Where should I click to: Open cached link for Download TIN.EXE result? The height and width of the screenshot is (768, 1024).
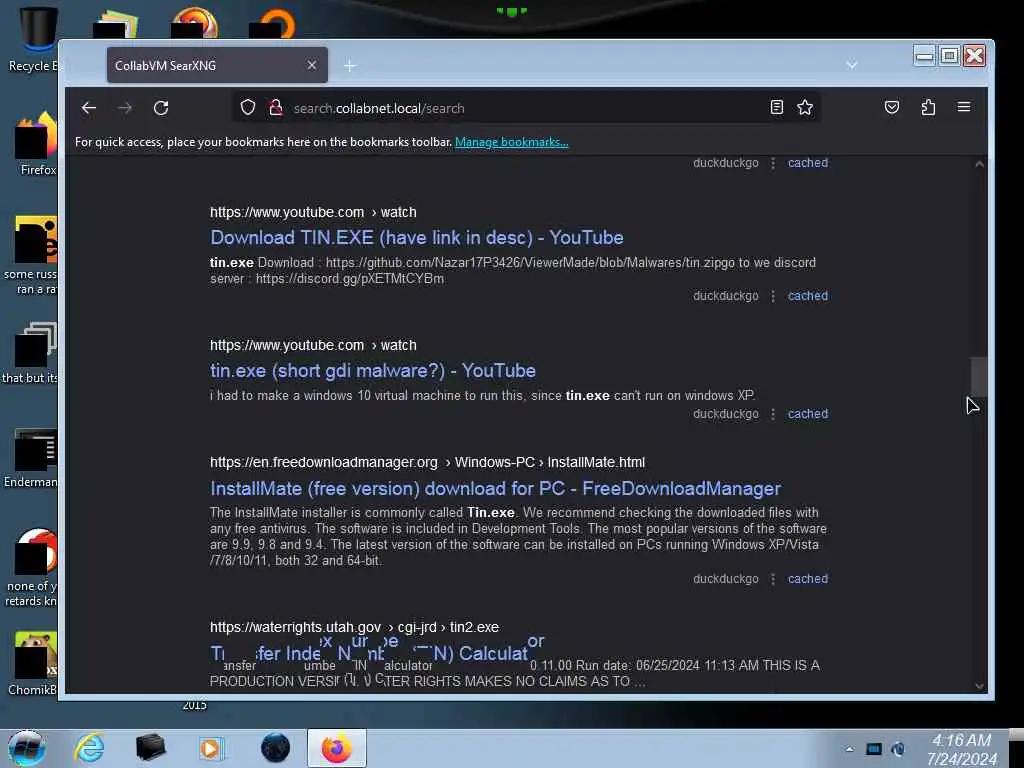pyautogui.click(x=808, y=296)
